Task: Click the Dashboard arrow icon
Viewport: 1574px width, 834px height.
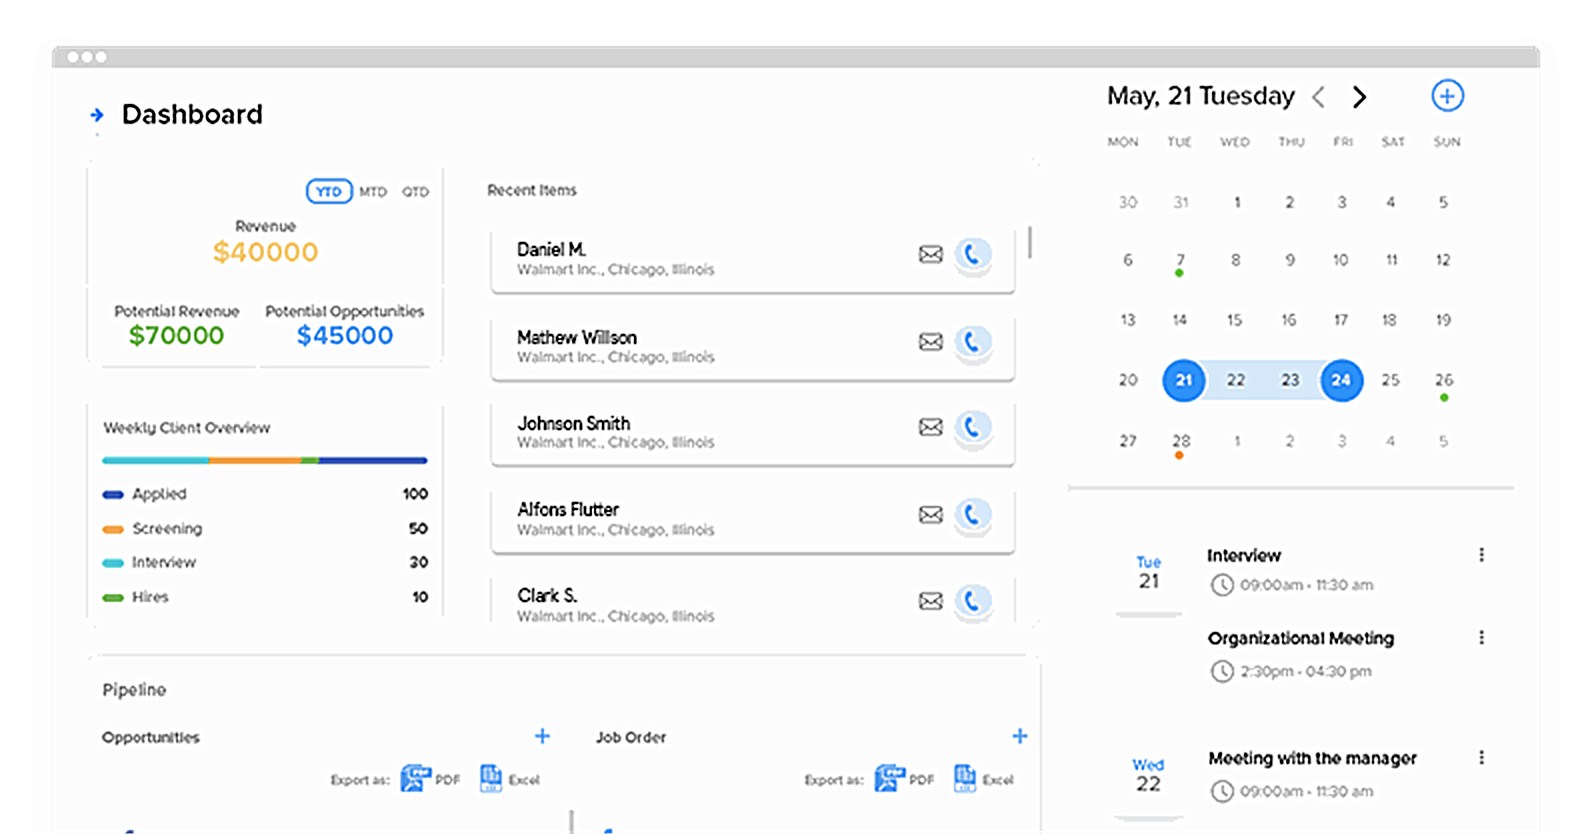Action: point(97,115)
